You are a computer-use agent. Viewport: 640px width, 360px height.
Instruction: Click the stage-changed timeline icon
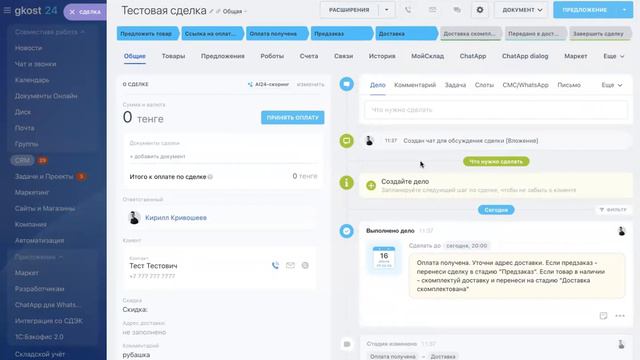coord(347,344)
